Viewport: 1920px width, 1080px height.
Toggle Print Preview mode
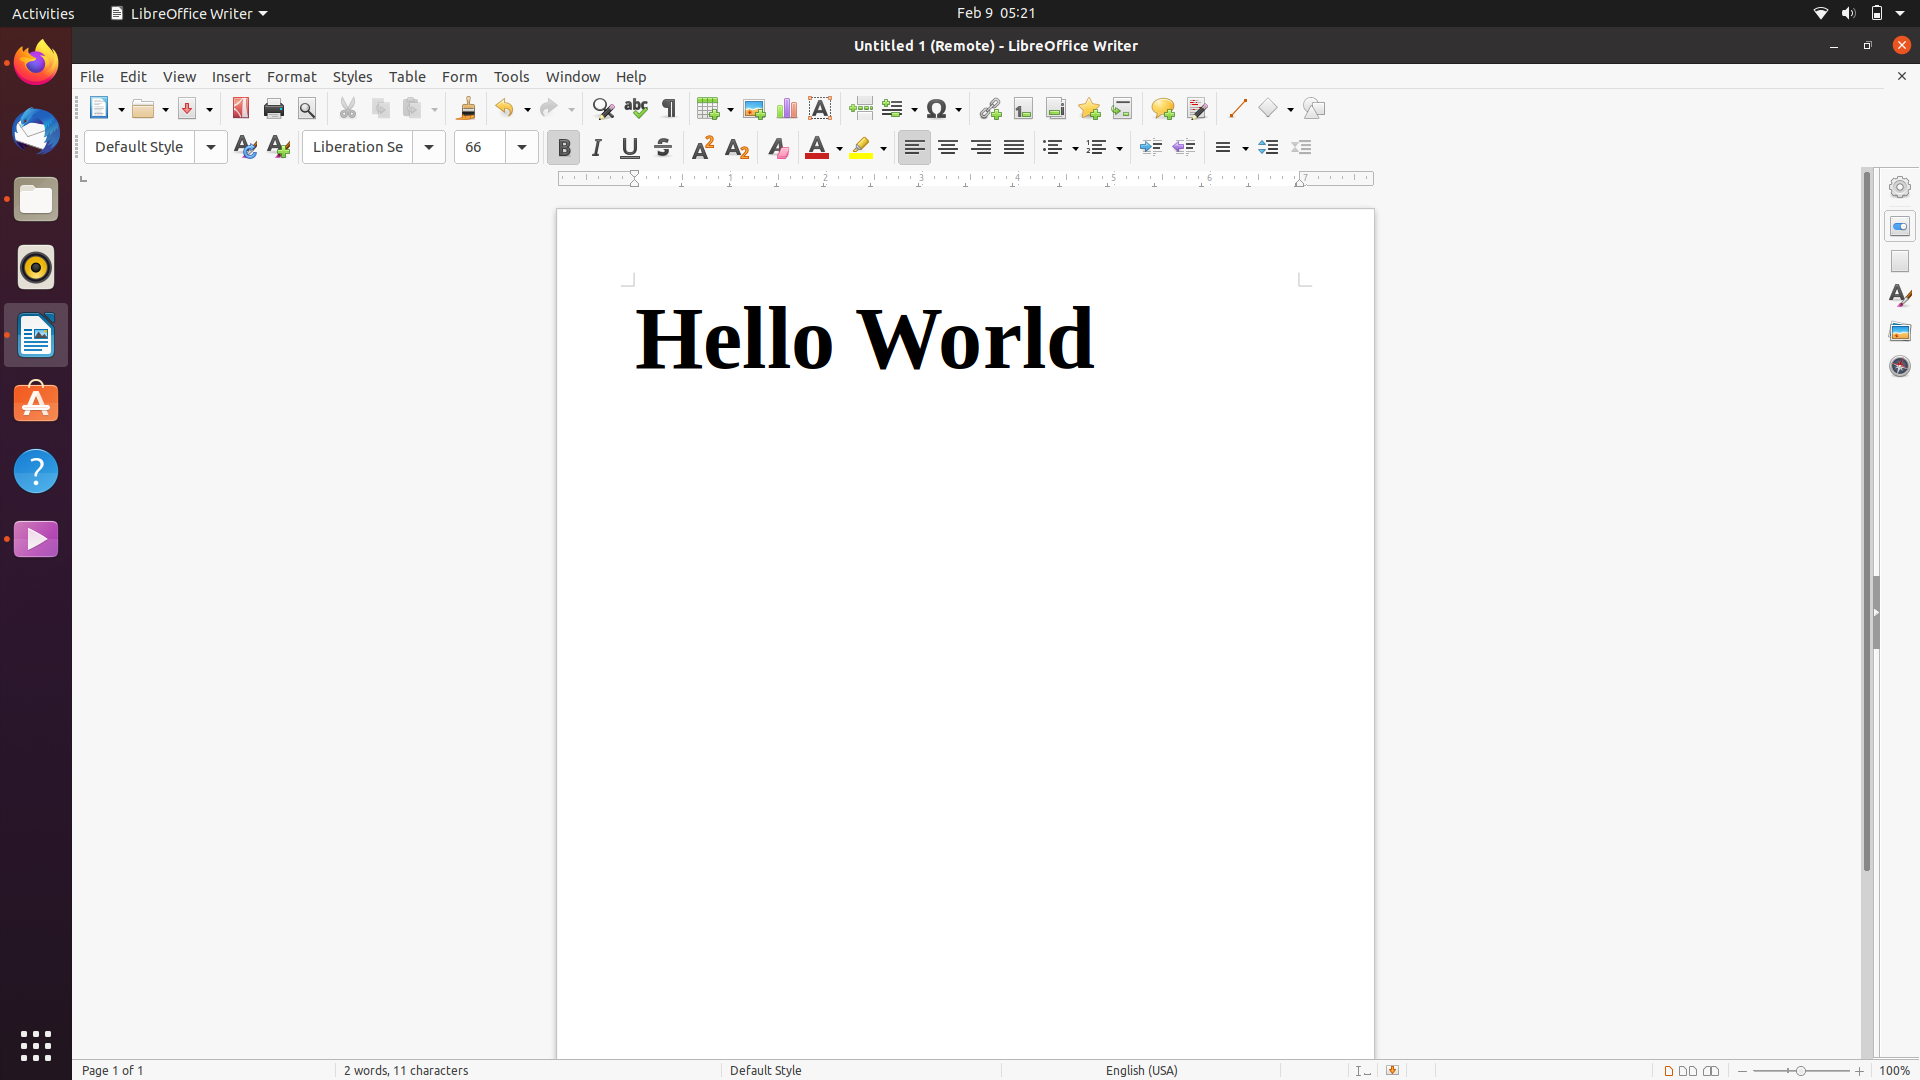click(x=307, y=108)
